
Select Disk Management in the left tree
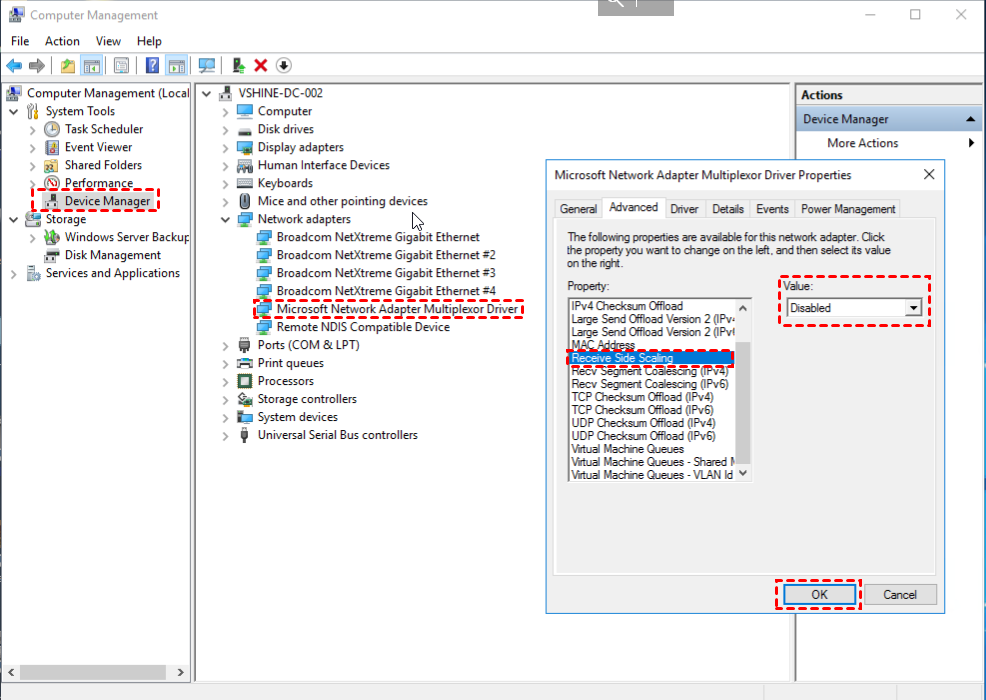coord(112,255)
